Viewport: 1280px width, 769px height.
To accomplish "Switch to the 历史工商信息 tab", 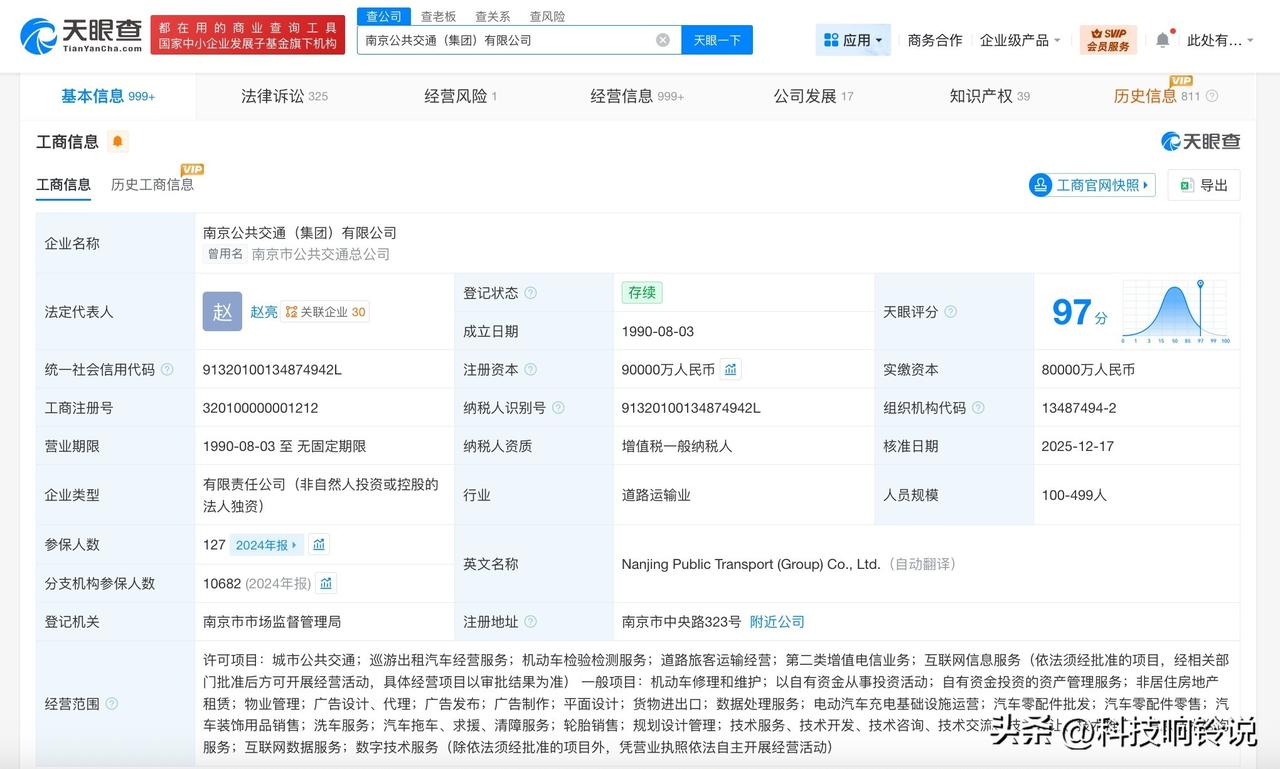I will point(152,185).
